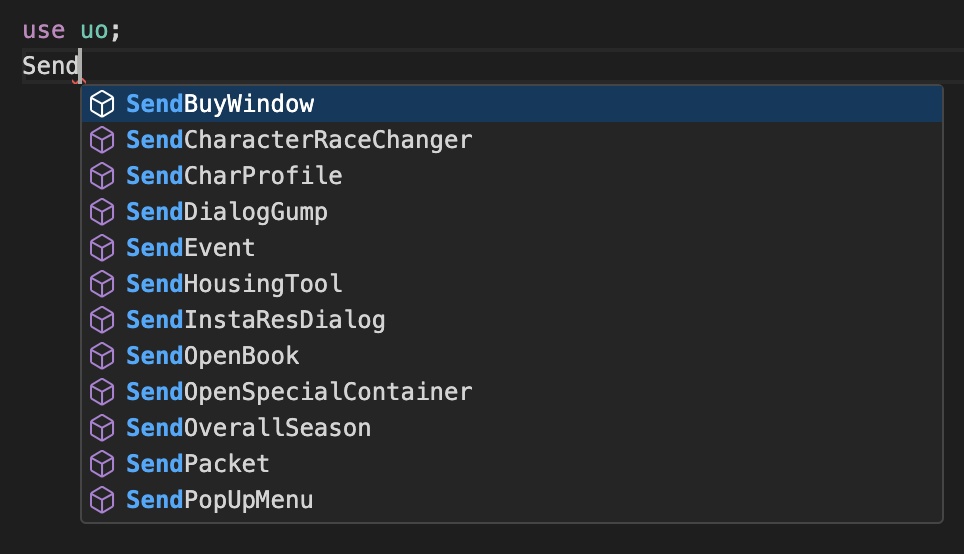Click the cube icon beside SendBuyWindow
This screenshot has width=964, height=554.
pyautogui.click(x=102, y=104)
